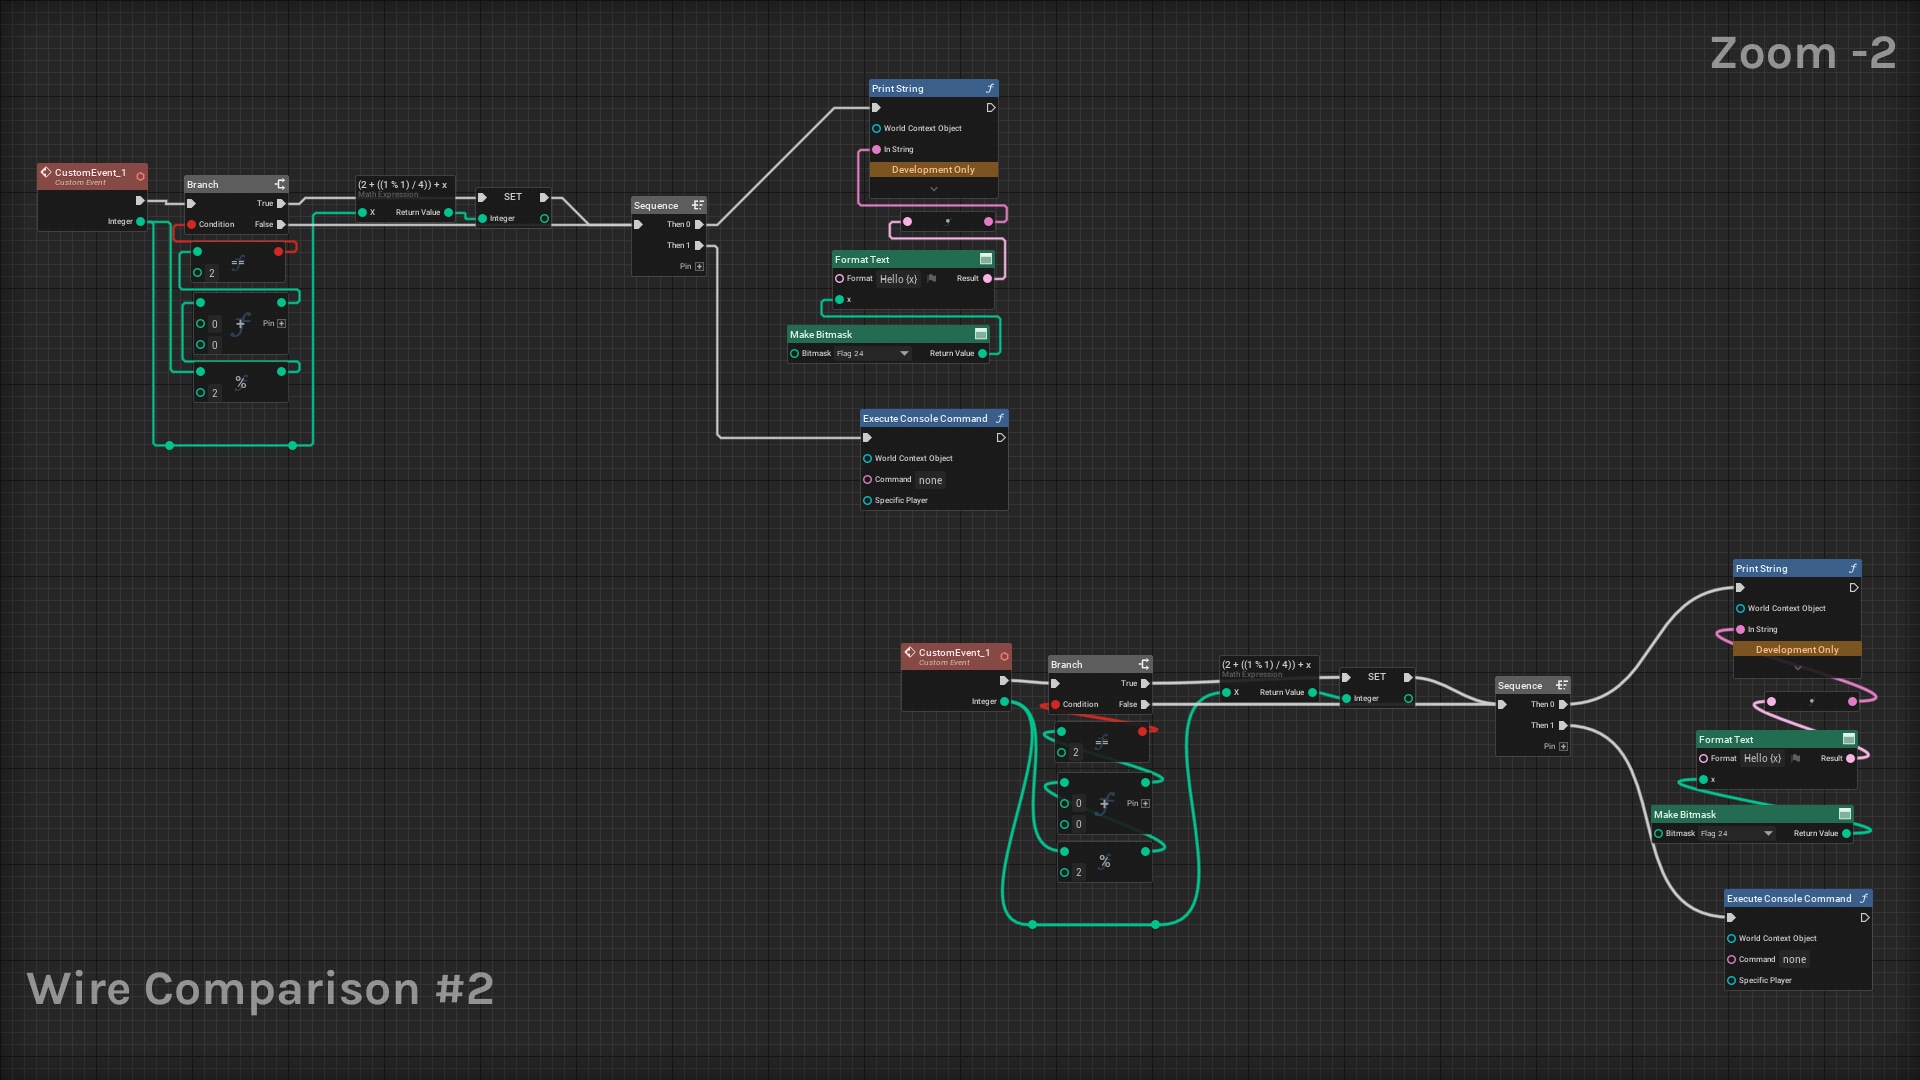The height and width of the screenshot is (1080, 1920).
Task: Click the pink Result pin on Format Text
Action: tap(988, 279)
